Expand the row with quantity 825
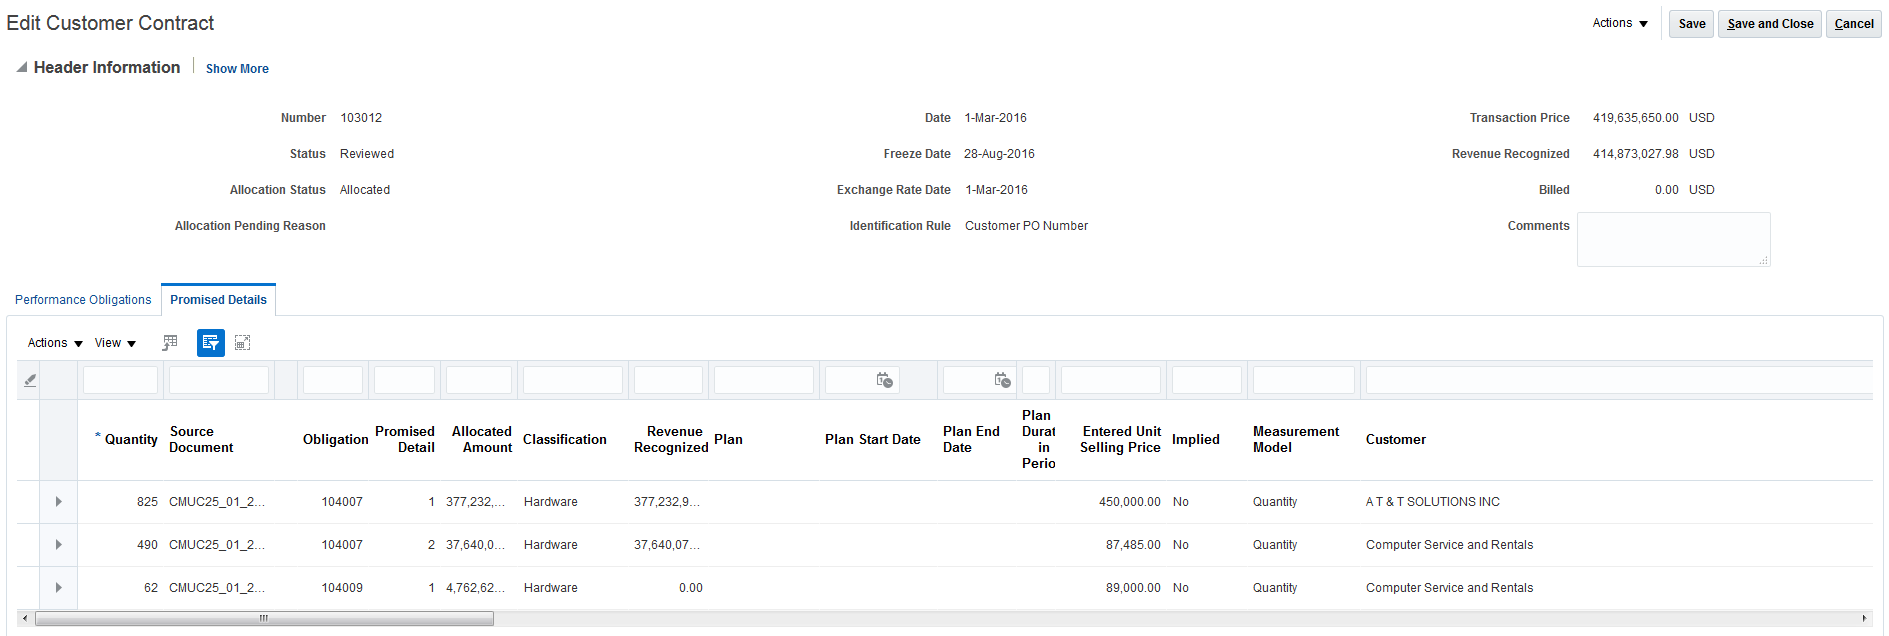1889x636 pixels. click(59, 502)
